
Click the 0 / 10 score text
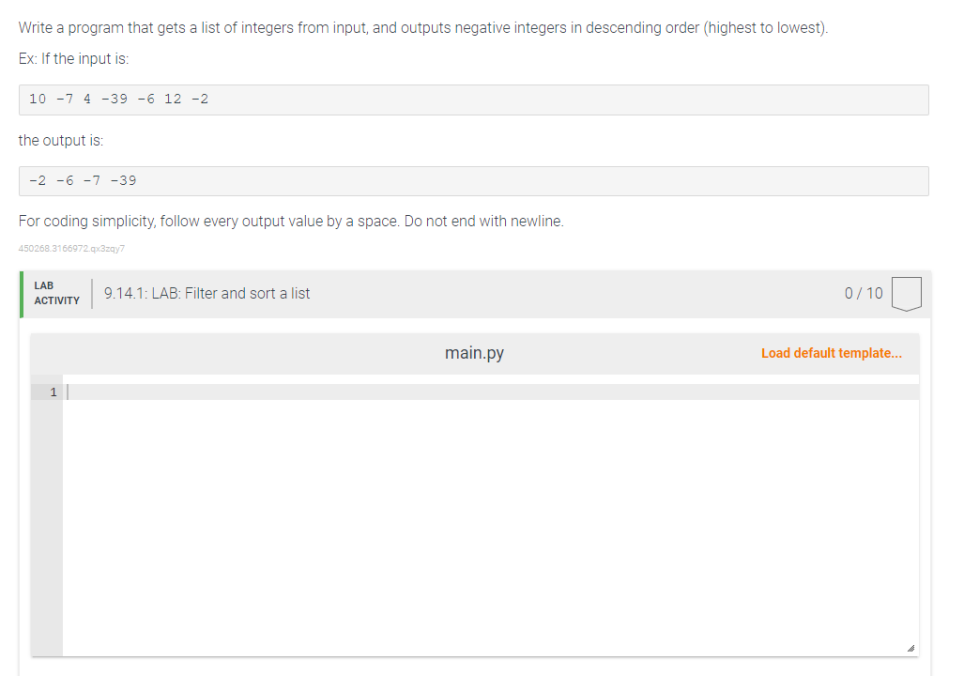point(863,293)
